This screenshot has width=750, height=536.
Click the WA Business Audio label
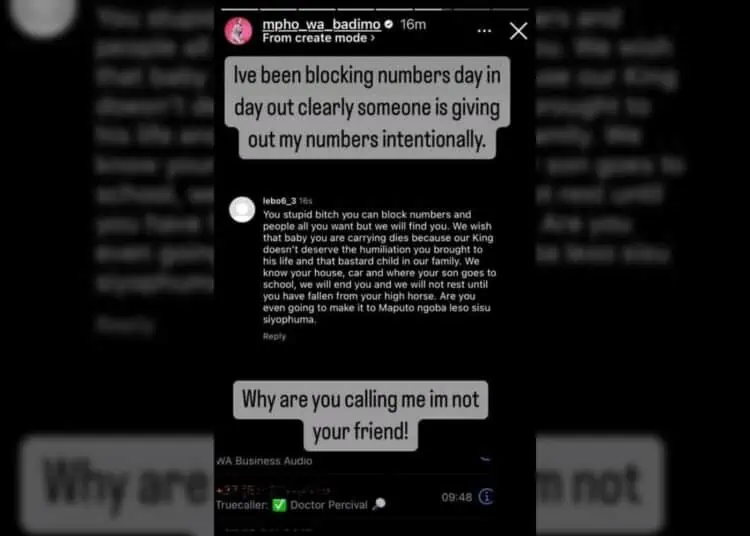pyautogui.click(x=264, y=461)
